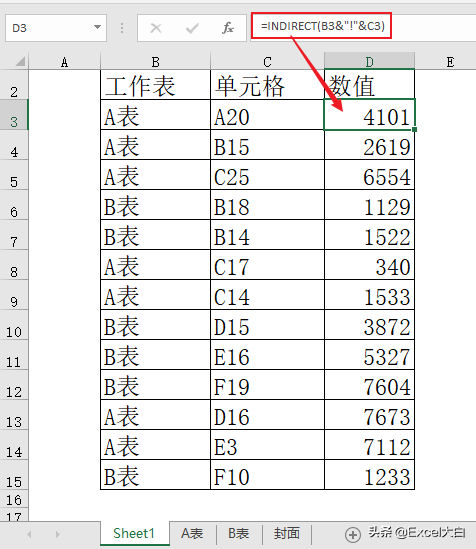476x549 pixels.
Task: Click cell containing B14
Action: (x=267, y=235)
